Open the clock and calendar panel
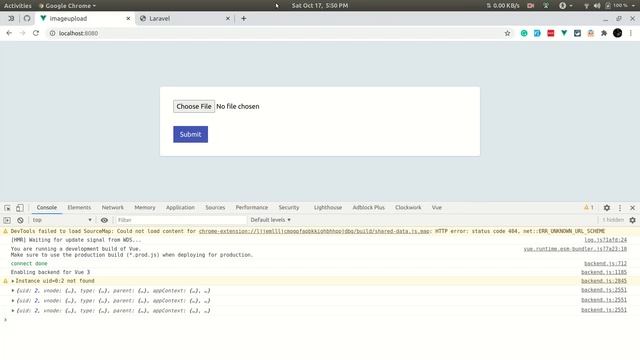The image size is (640, 360). click(x=320, y=6)
